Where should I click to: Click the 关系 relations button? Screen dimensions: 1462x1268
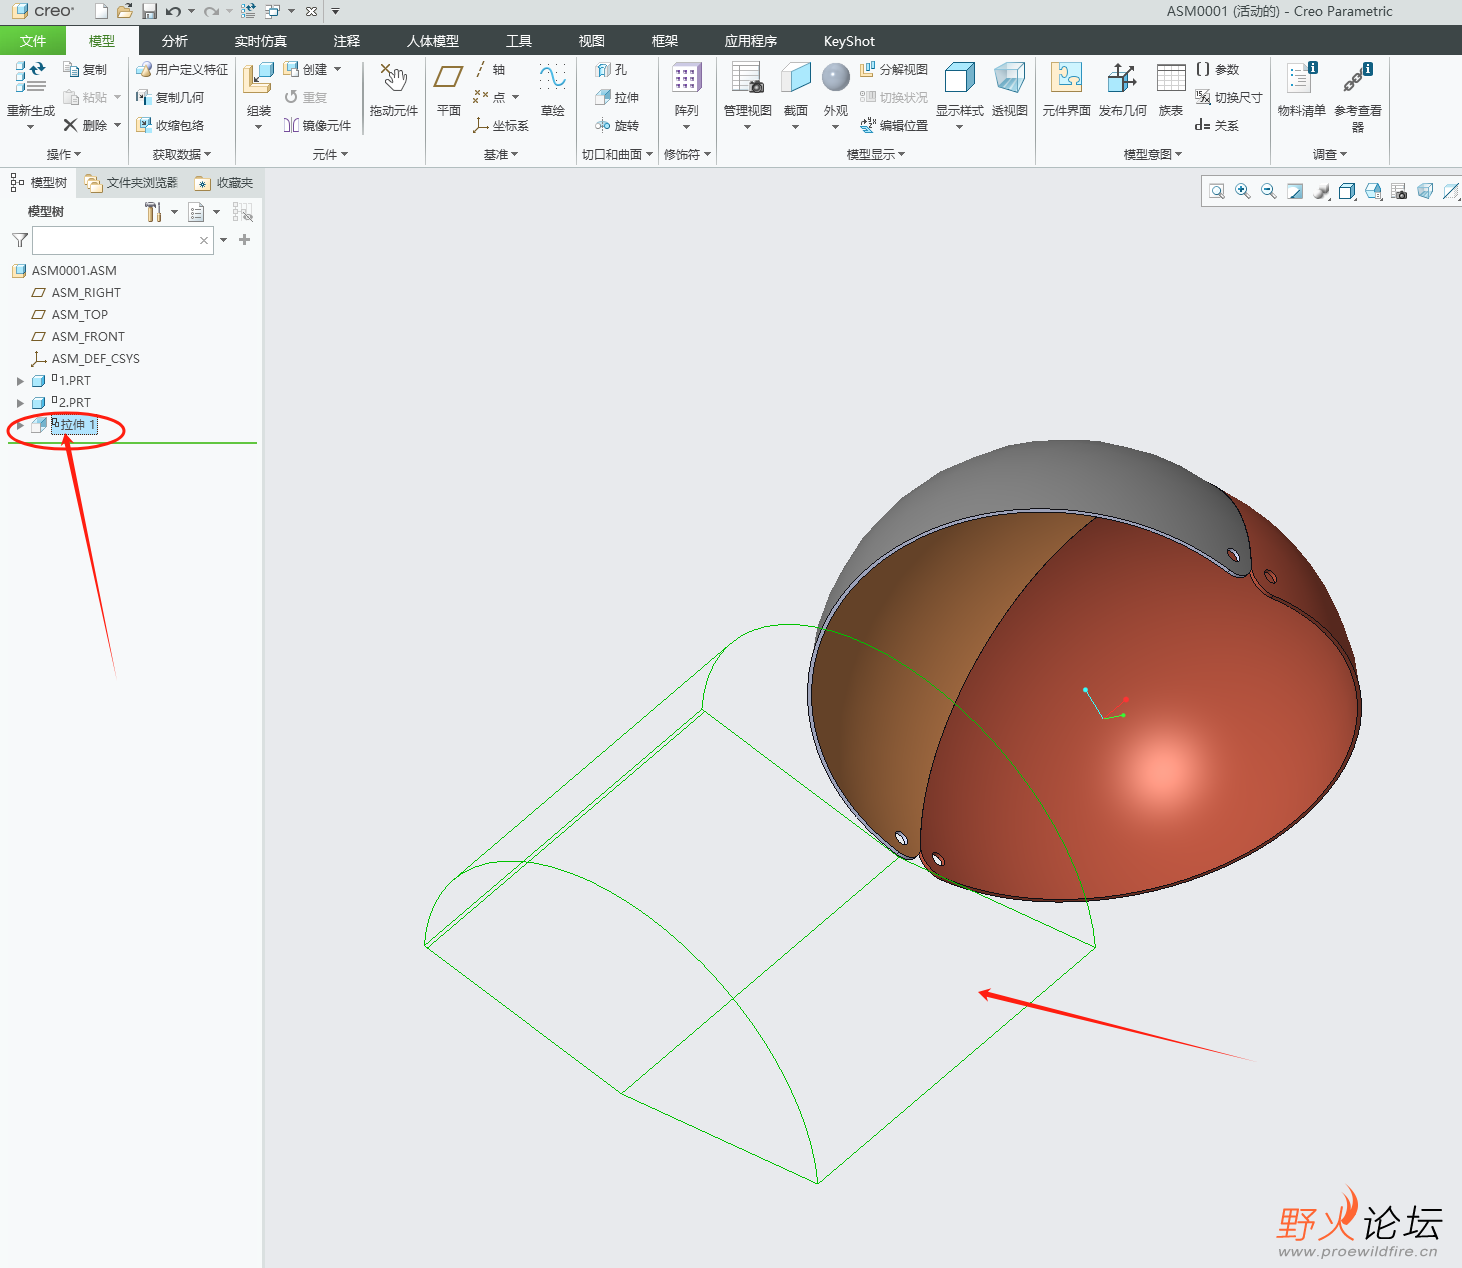tap(1217, 125)
